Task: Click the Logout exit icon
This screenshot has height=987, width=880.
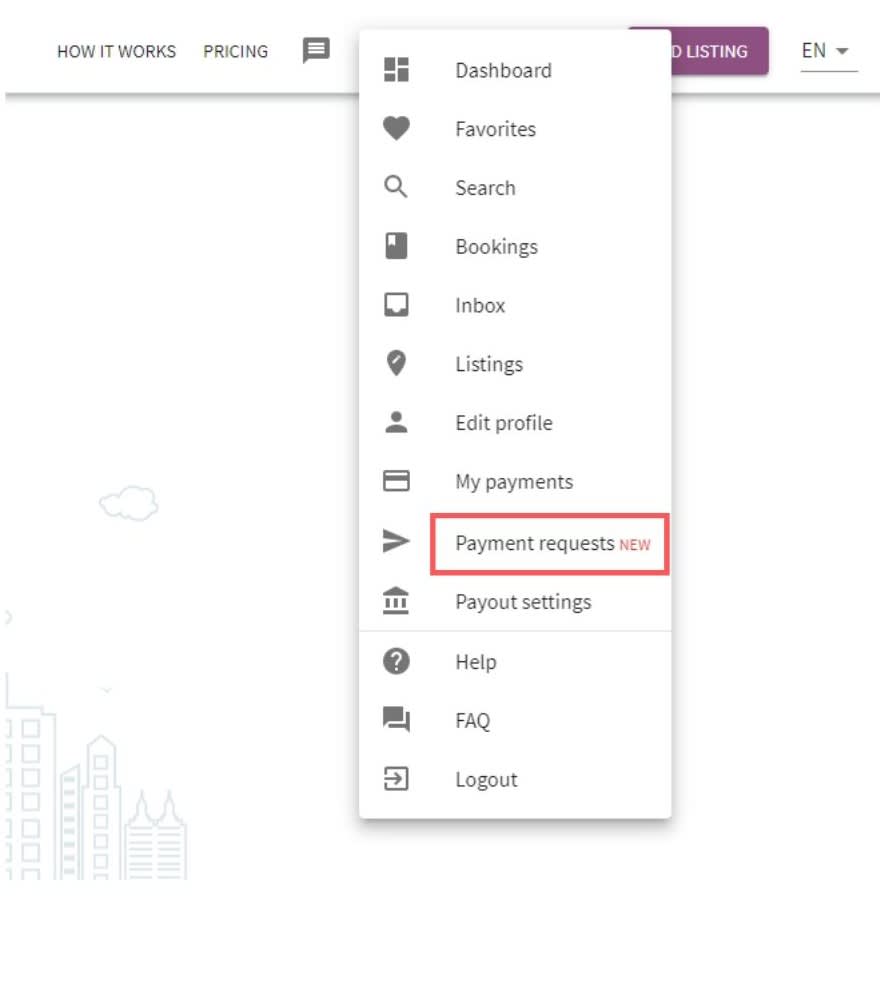Action: (x=396, y=779)
